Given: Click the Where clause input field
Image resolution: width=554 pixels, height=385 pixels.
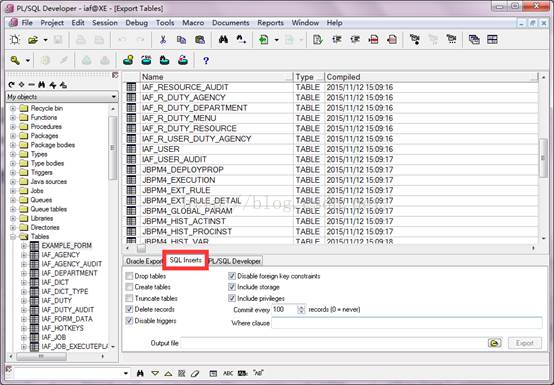Looking at the screenshot, I should click(x=406, y=323).
